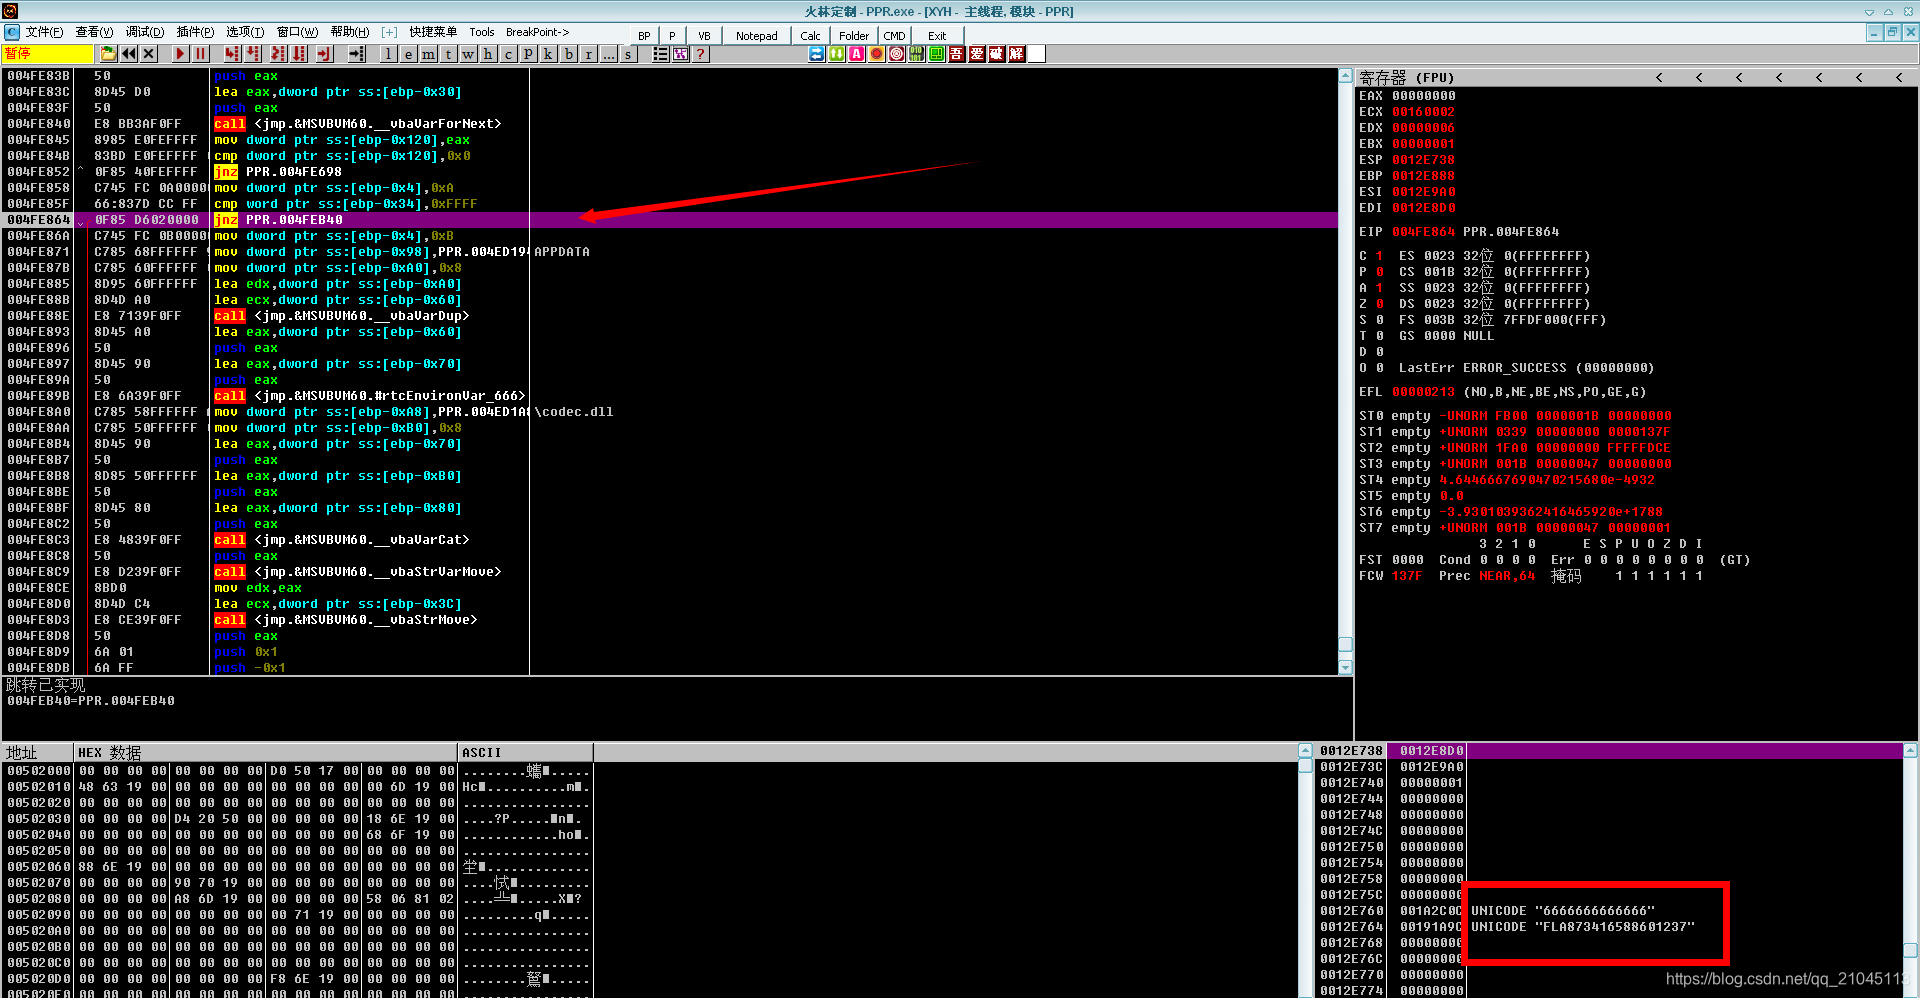This screenshot has width=1920, height=998.
Task: Open the 文件(F) menu
Action: 44,32
